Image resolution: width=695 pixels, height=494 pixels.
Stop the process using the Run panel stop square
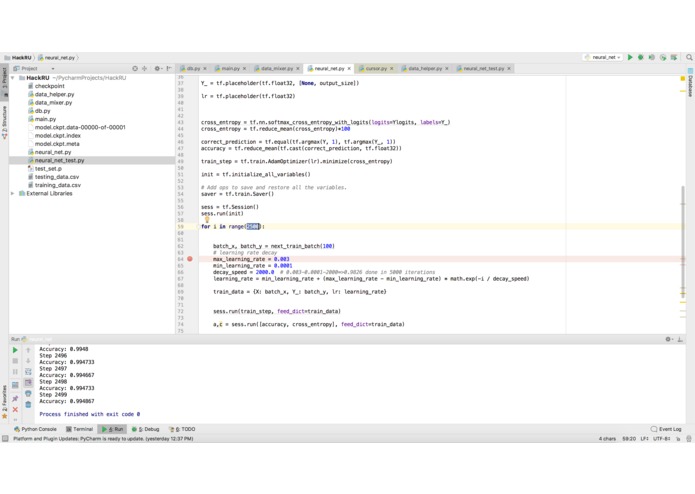15,361
